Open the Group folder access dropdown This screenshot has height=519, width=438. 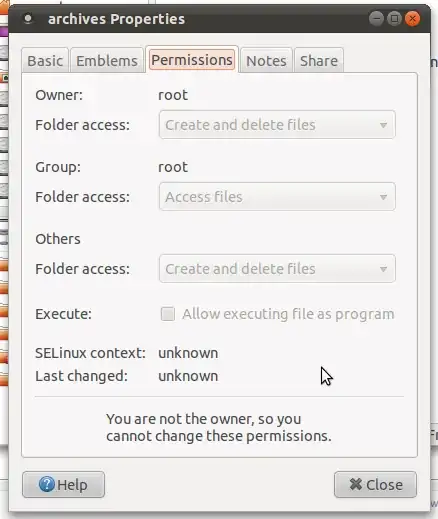pos(277,197)
